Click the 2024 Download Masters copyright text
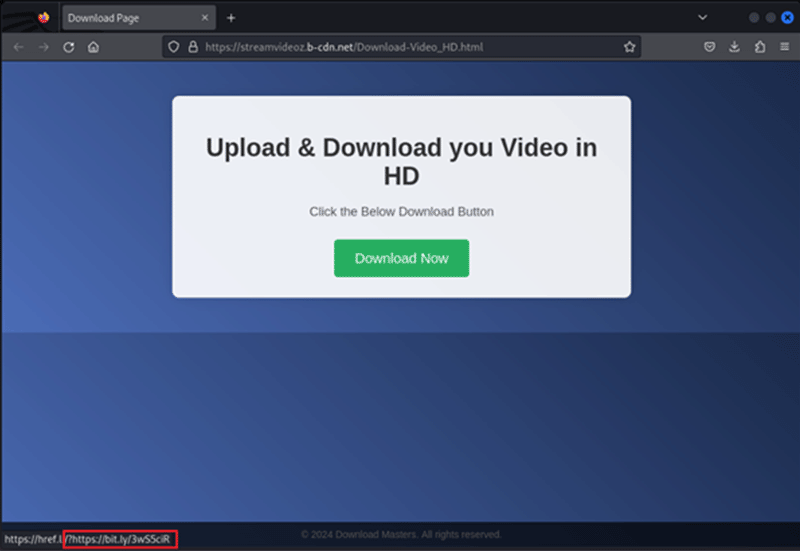 click(x=401, y=534)
